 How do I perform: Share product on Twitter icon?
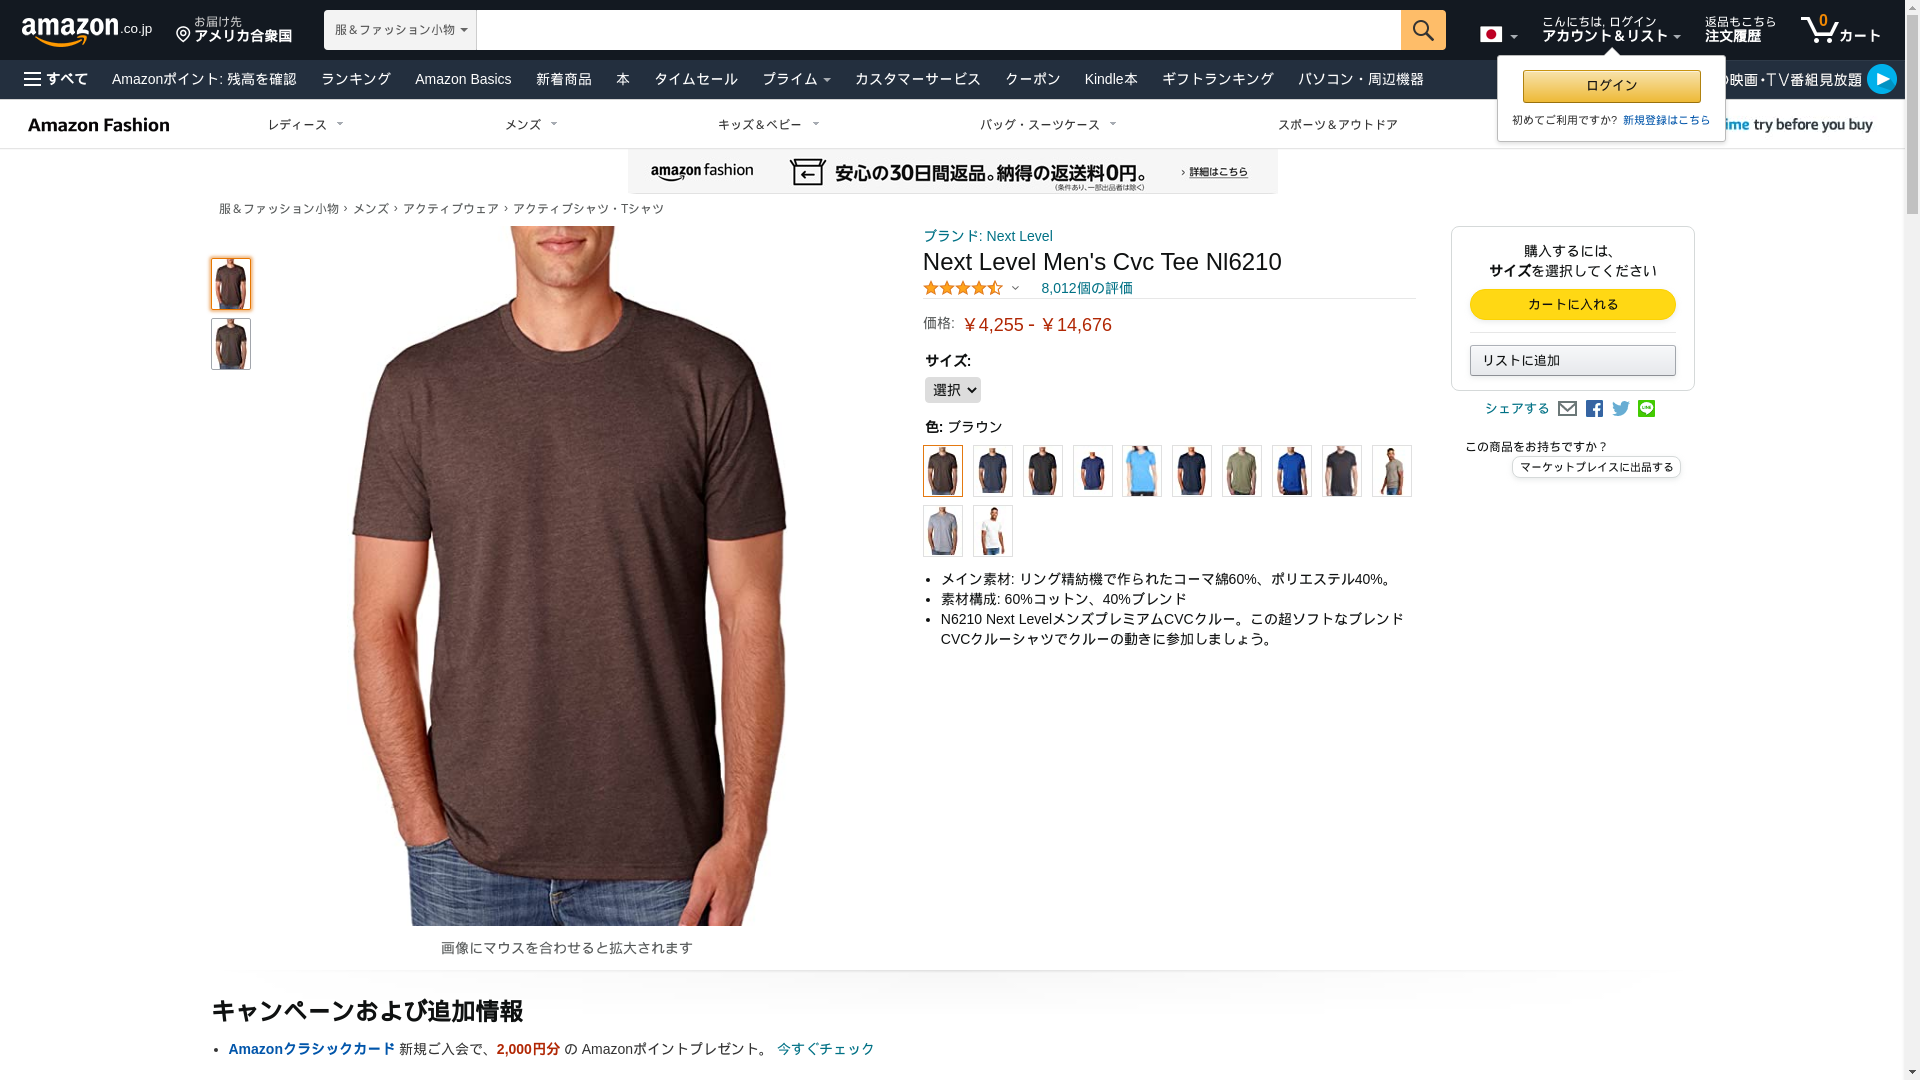(x=1620, y=408)
